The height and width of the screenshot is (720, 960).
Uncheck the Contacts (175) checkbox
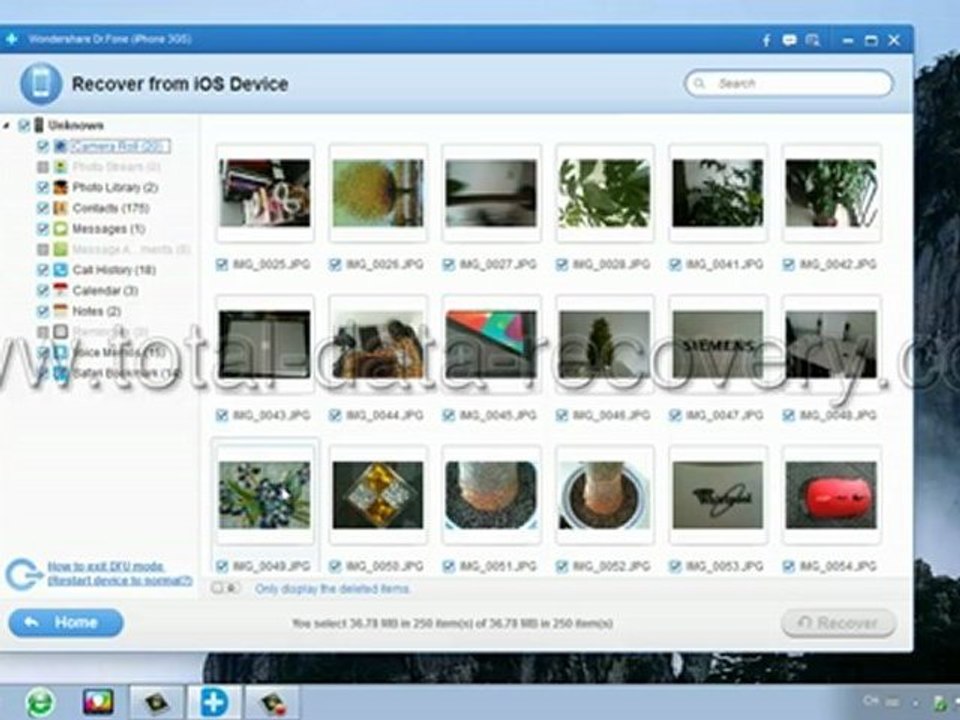[x=42, y=208]
